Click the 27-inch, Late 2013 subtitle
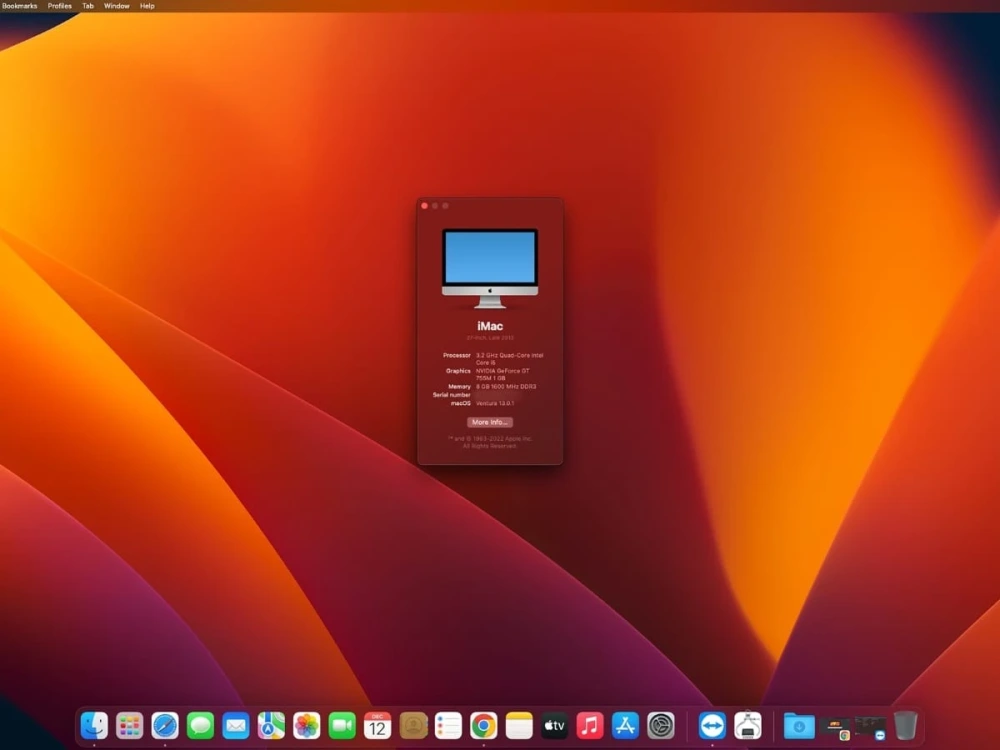This screenshot has height=750, width=1000. pos(490,338)
